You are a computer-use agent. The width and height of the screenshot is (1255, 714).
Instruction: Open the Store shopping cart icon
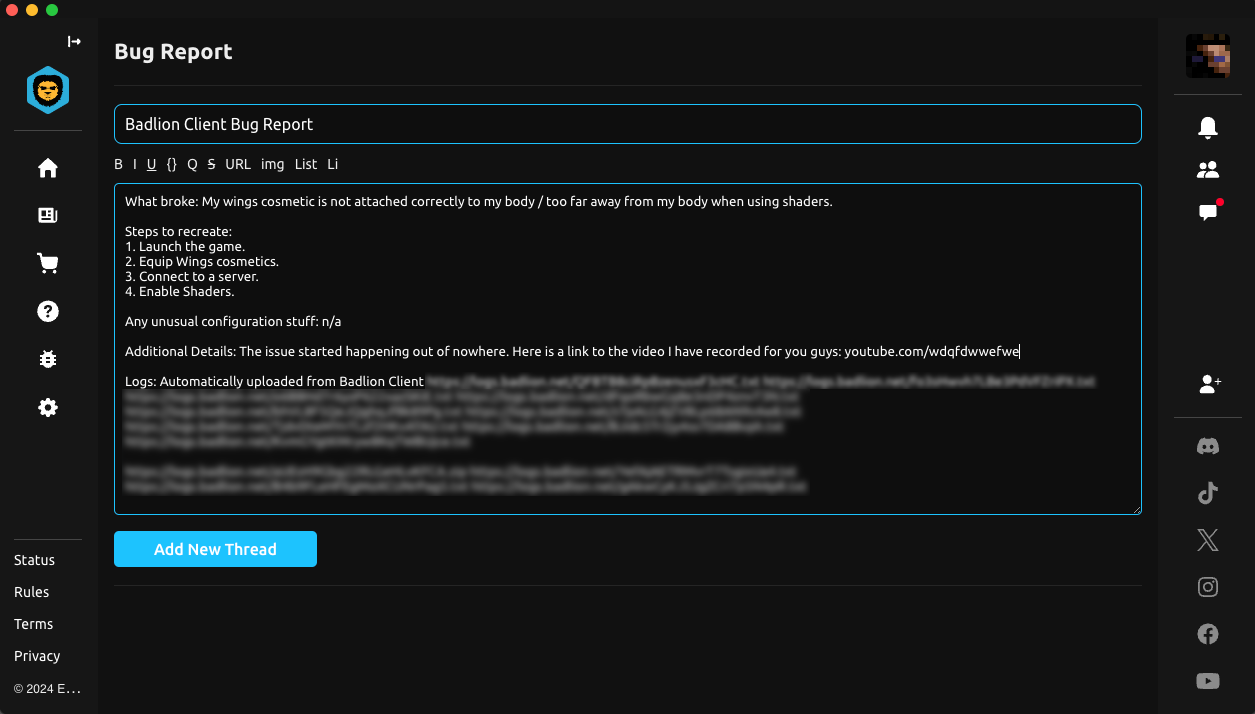click(48, 263)
